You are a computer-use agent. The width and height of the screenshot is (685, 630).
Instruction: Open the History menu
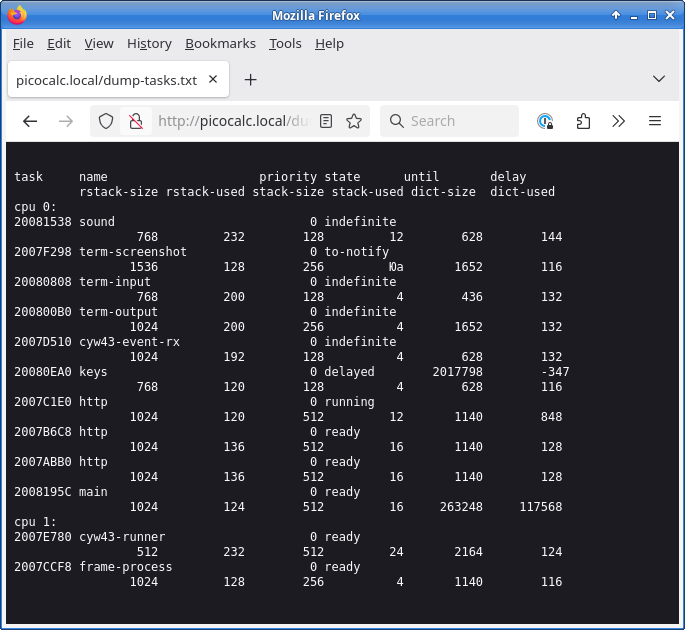click(x=149, y=44)
